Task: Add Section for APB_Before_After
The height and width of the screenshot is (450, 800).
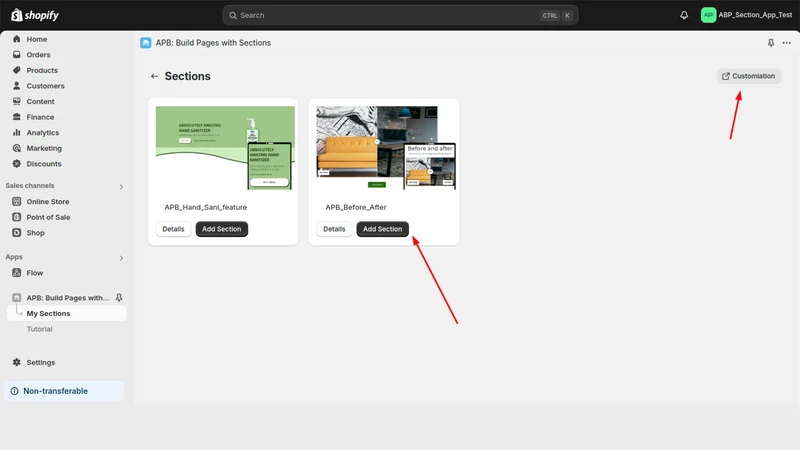Action: 382,229
